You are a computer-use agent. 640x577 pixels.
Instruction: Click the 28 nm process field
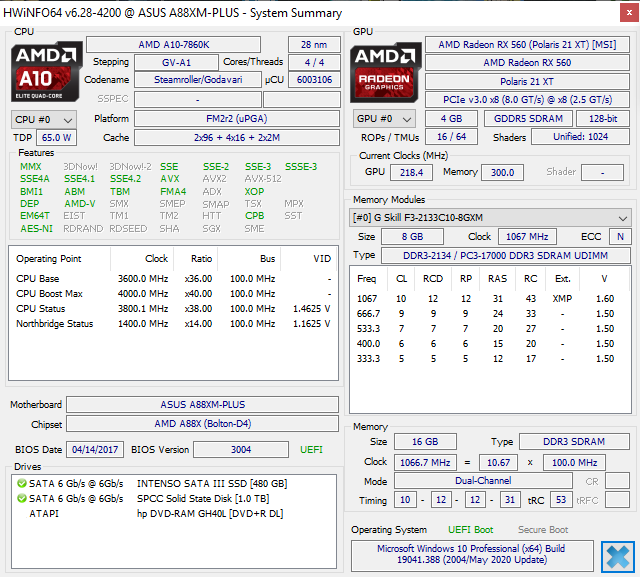[x=314, y=44]
